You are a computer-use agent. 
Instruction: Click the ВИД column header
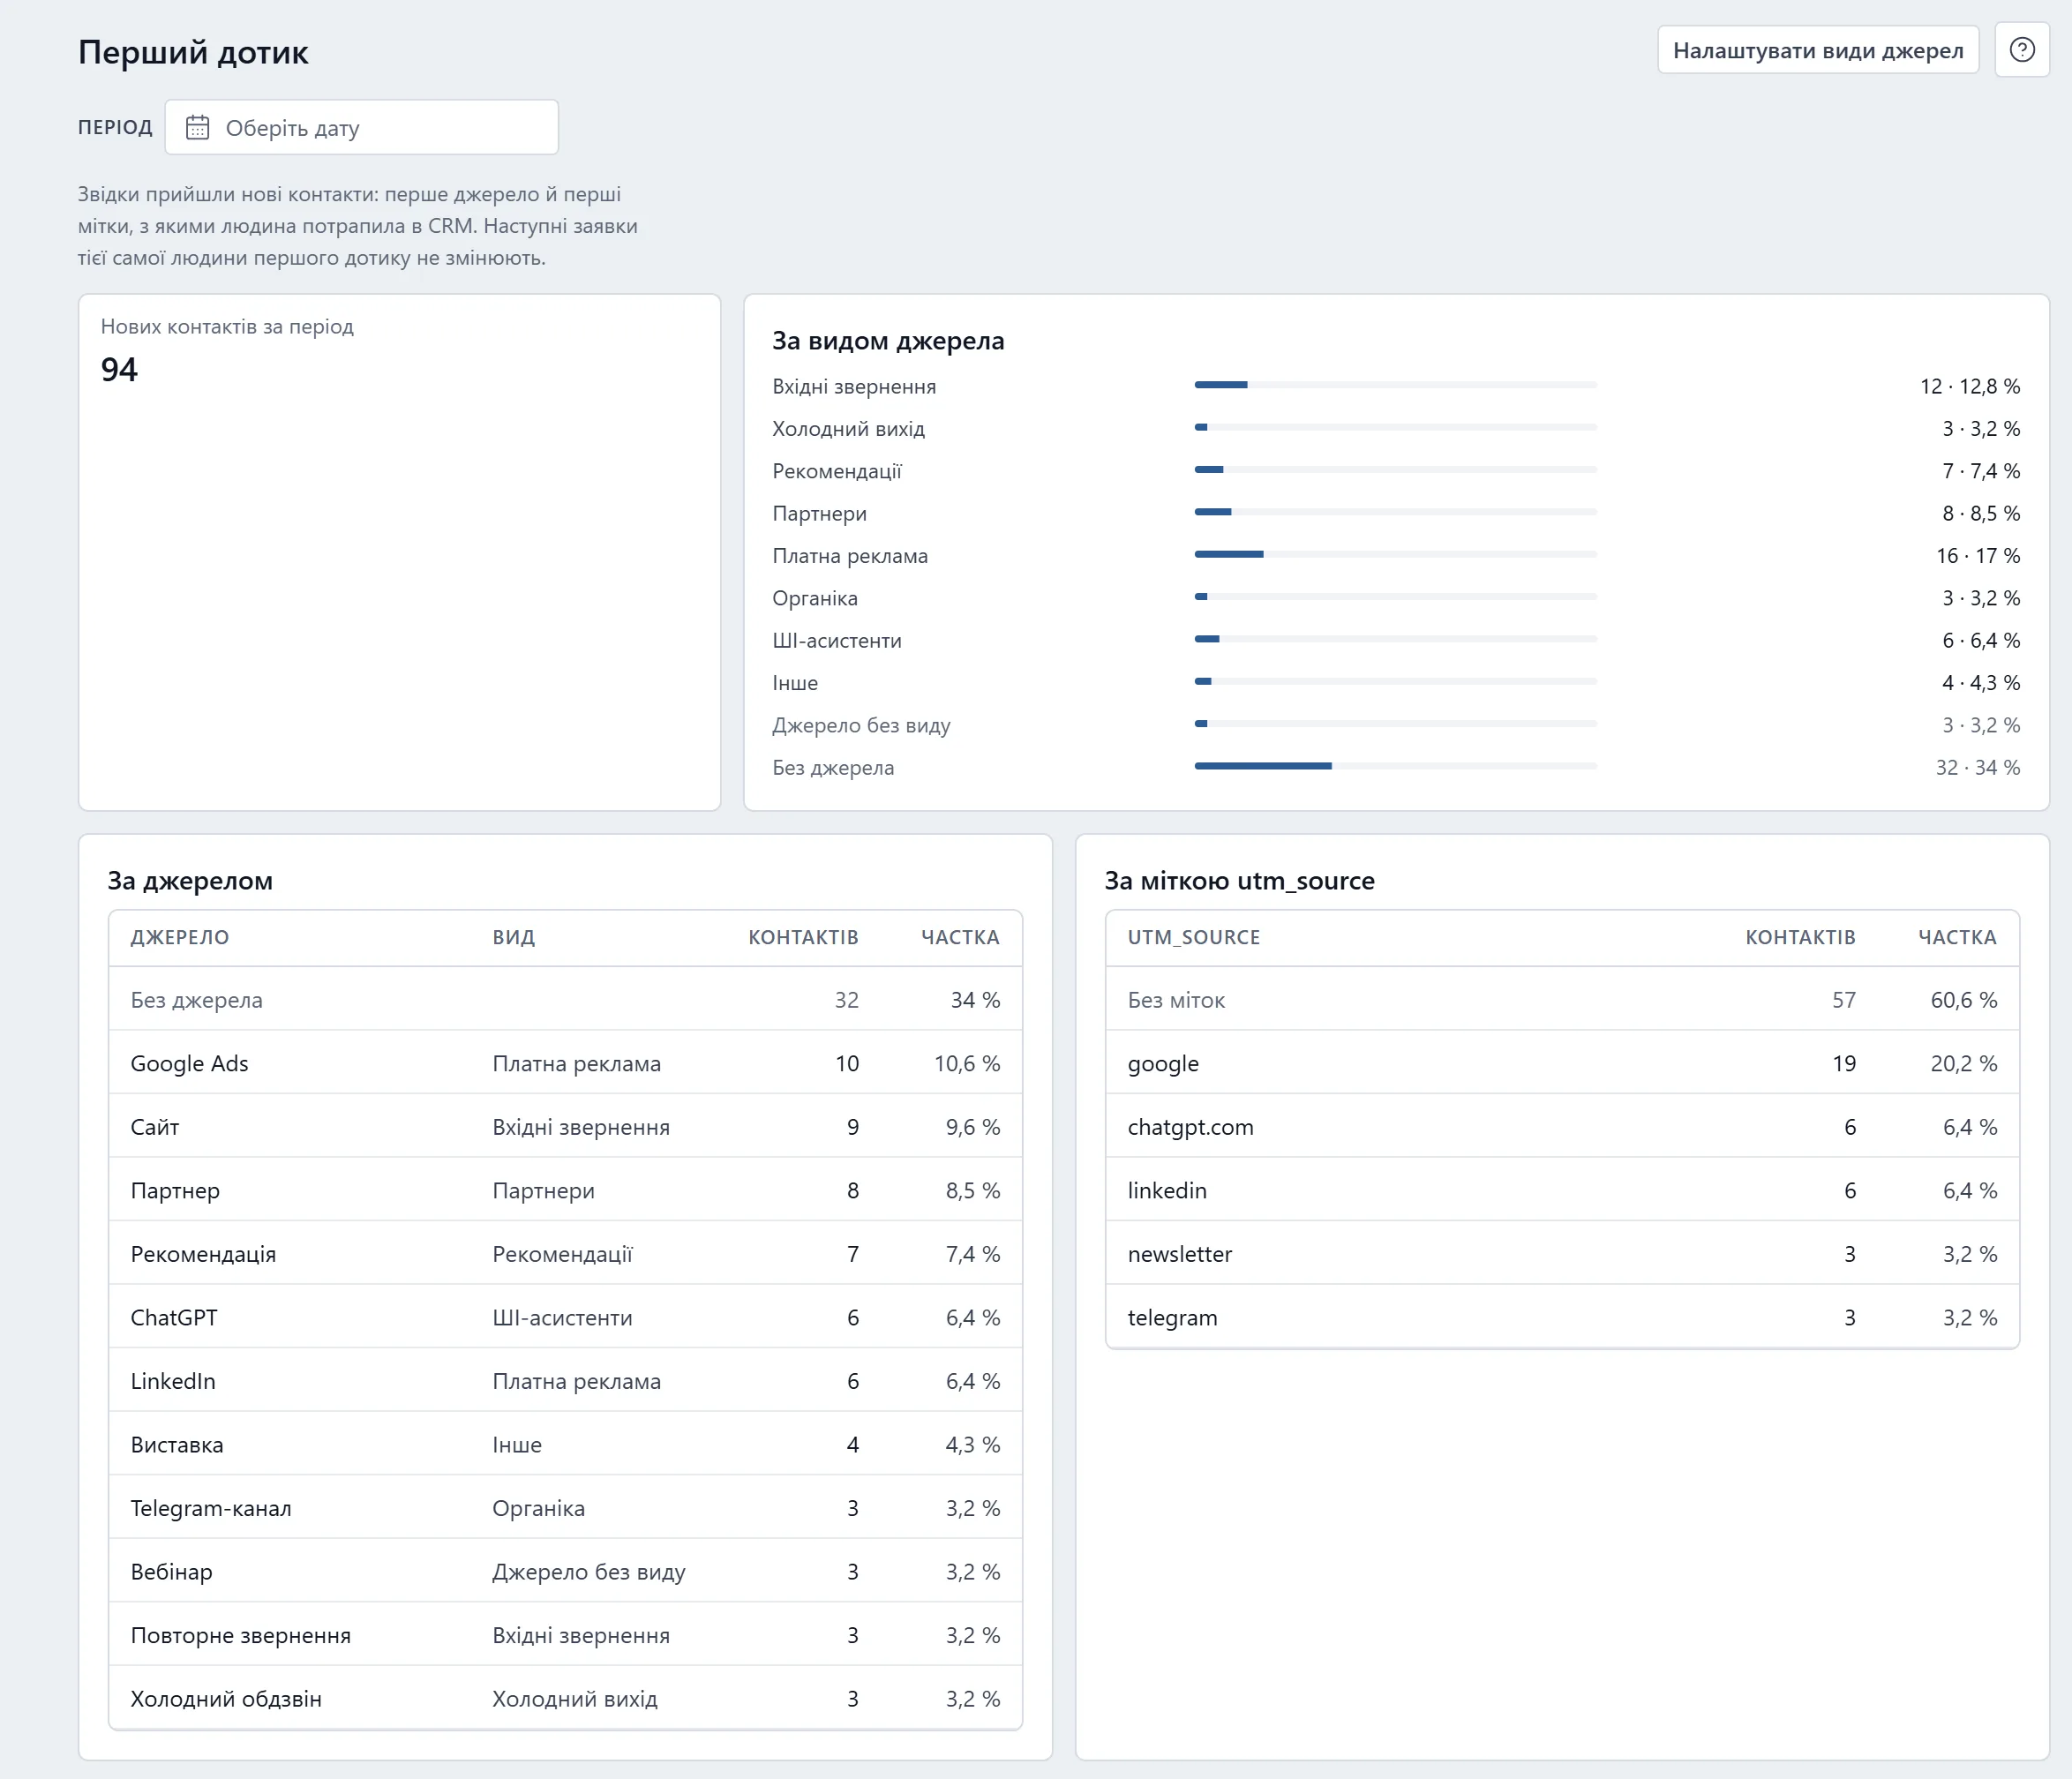513,937
